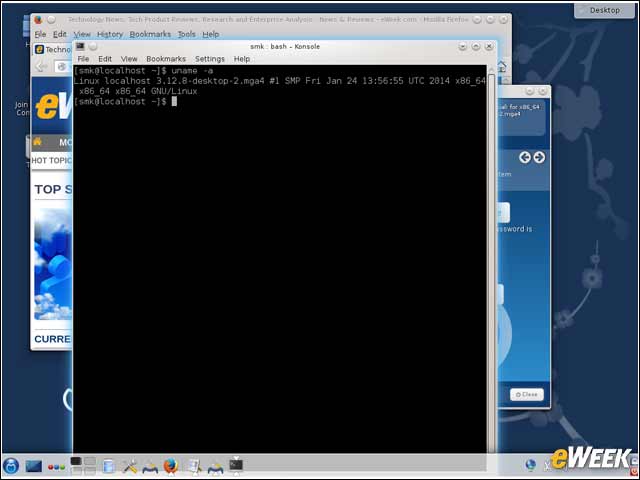Open the Firefox Tools menu
Image resolution: width=640 pixels, height=480 pixels.
click(186, 34)
